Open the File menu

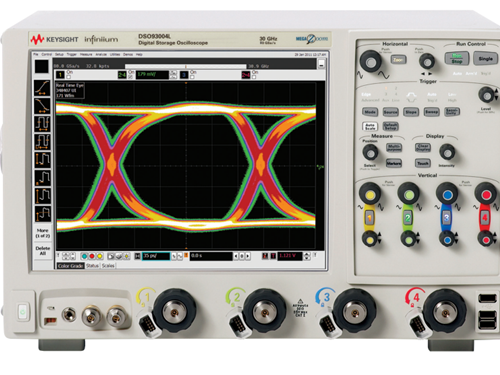point(36,54)
